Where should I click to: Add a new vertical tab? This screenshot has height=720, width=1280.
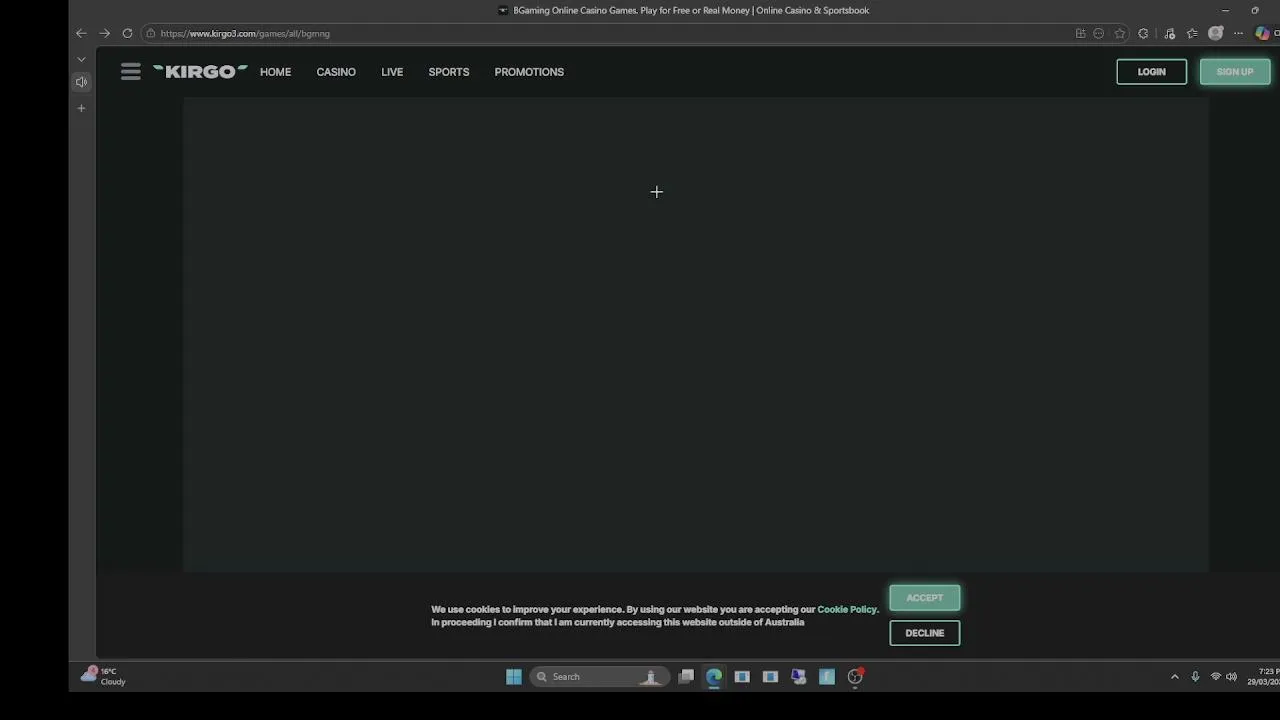(81, 108)
